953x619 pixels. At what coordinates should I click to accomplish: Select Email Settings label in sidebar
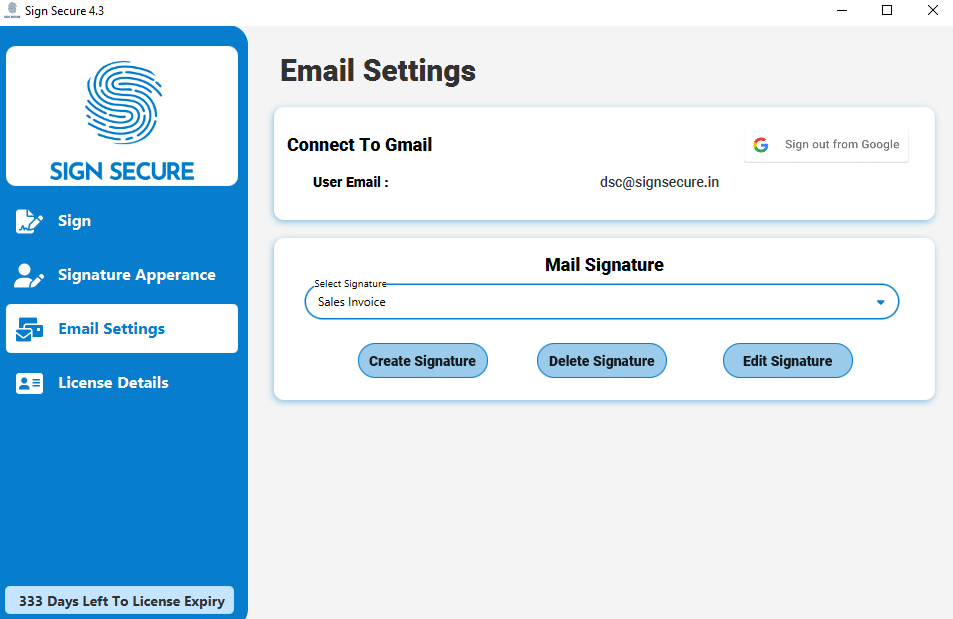click(111, 328)
